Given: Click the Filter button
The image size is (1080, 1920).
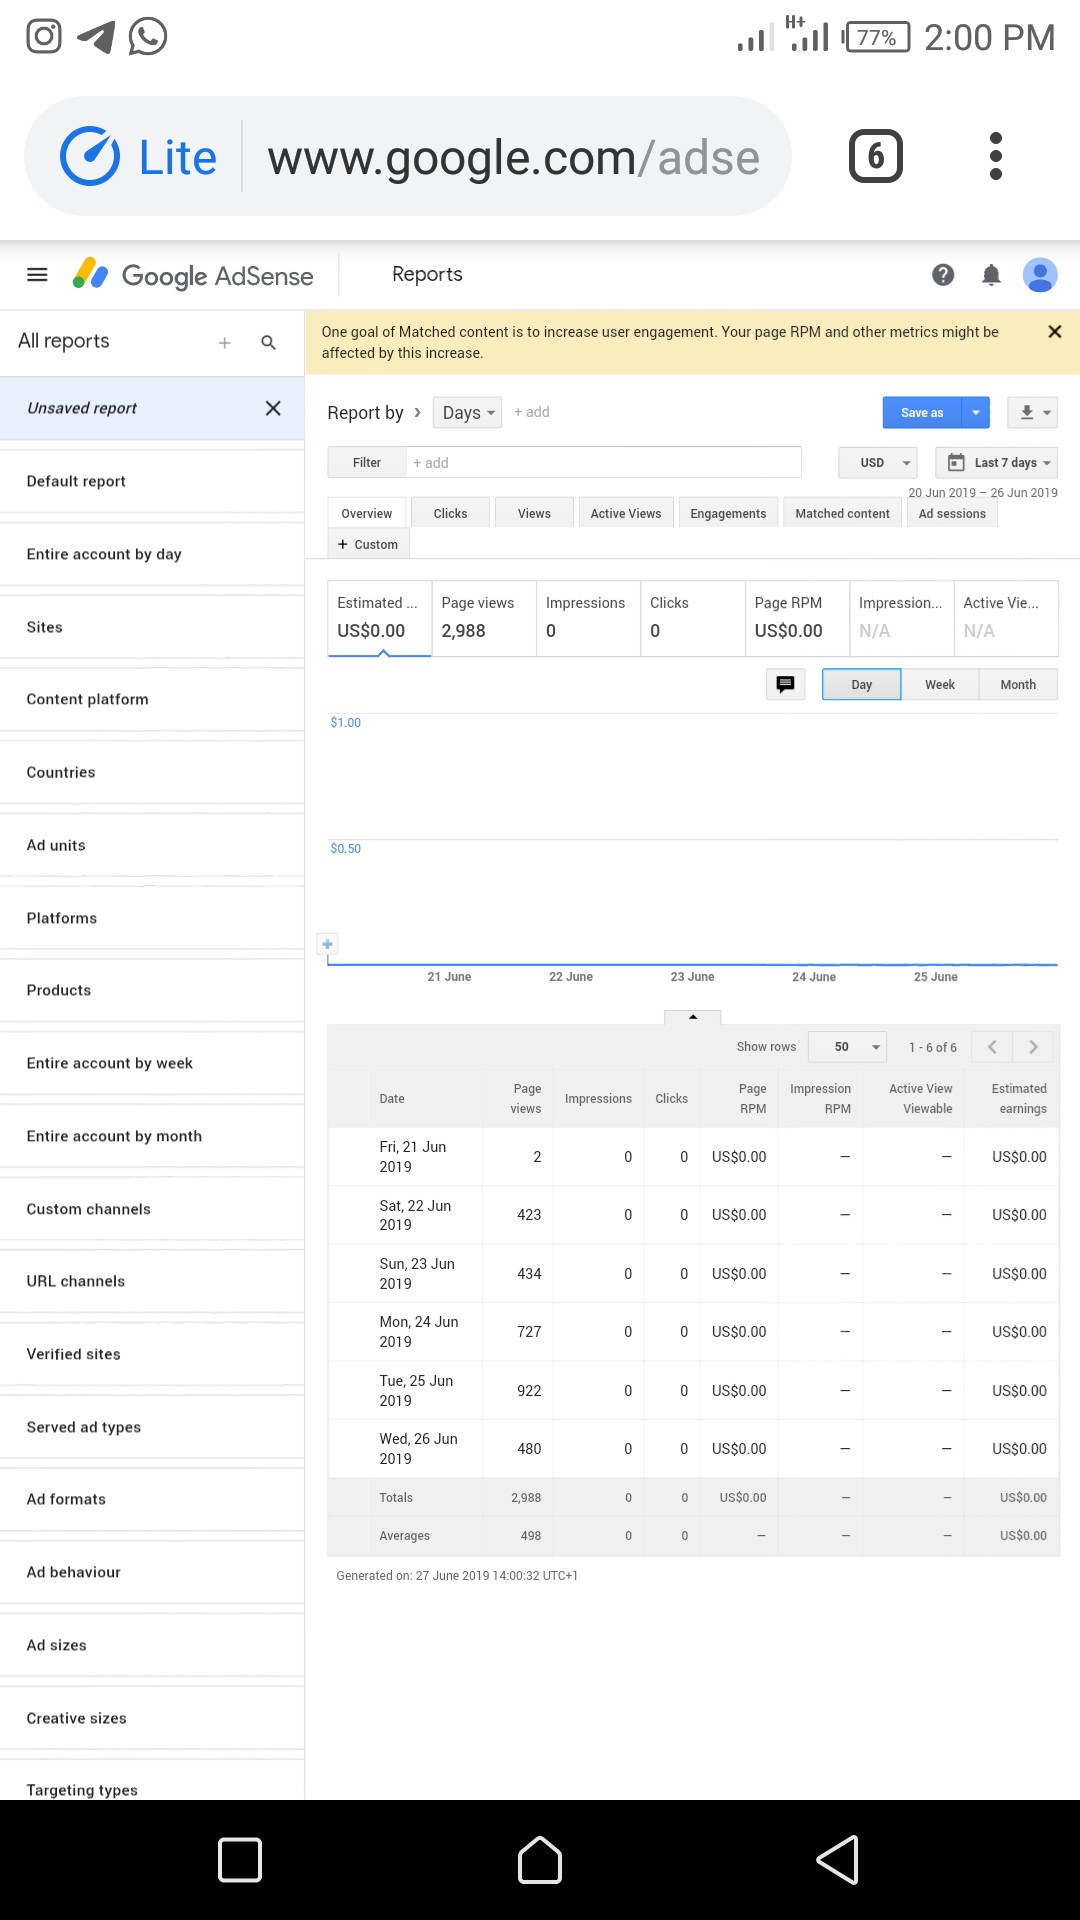Looking at the screenshot, I should [367, 463].
